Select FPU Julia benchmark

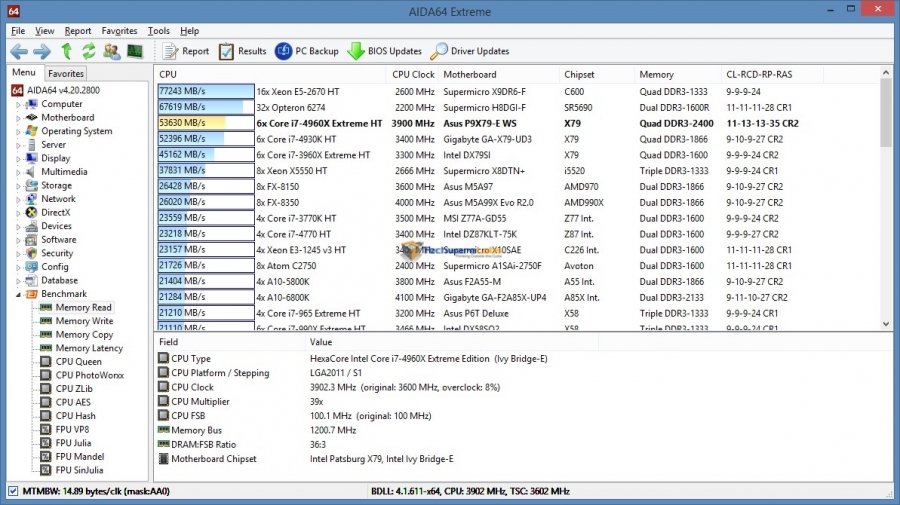point(73,443)
